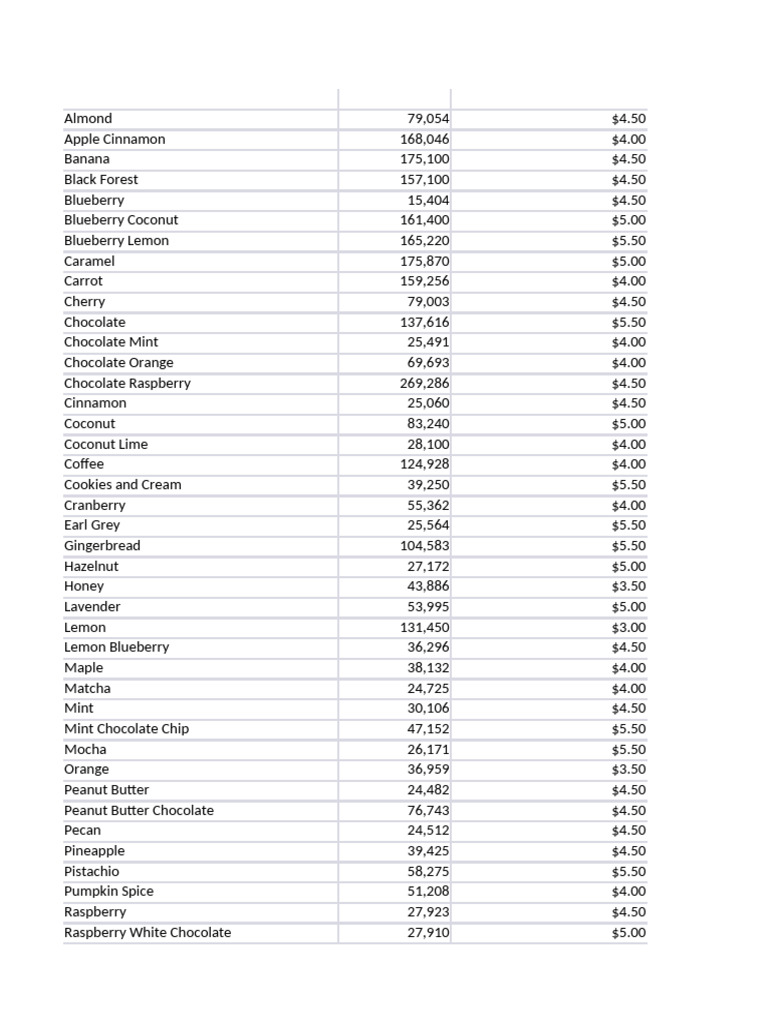
Task: Click the 58,275 Pistachio quantity
Action: [x=428, y=871]
